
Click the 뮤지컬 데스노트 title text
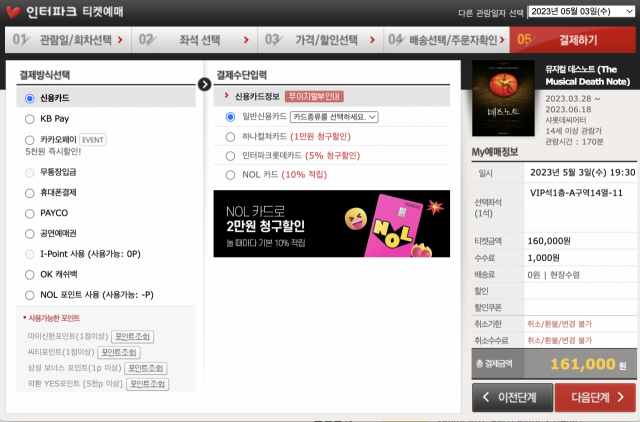pos(587,76)
